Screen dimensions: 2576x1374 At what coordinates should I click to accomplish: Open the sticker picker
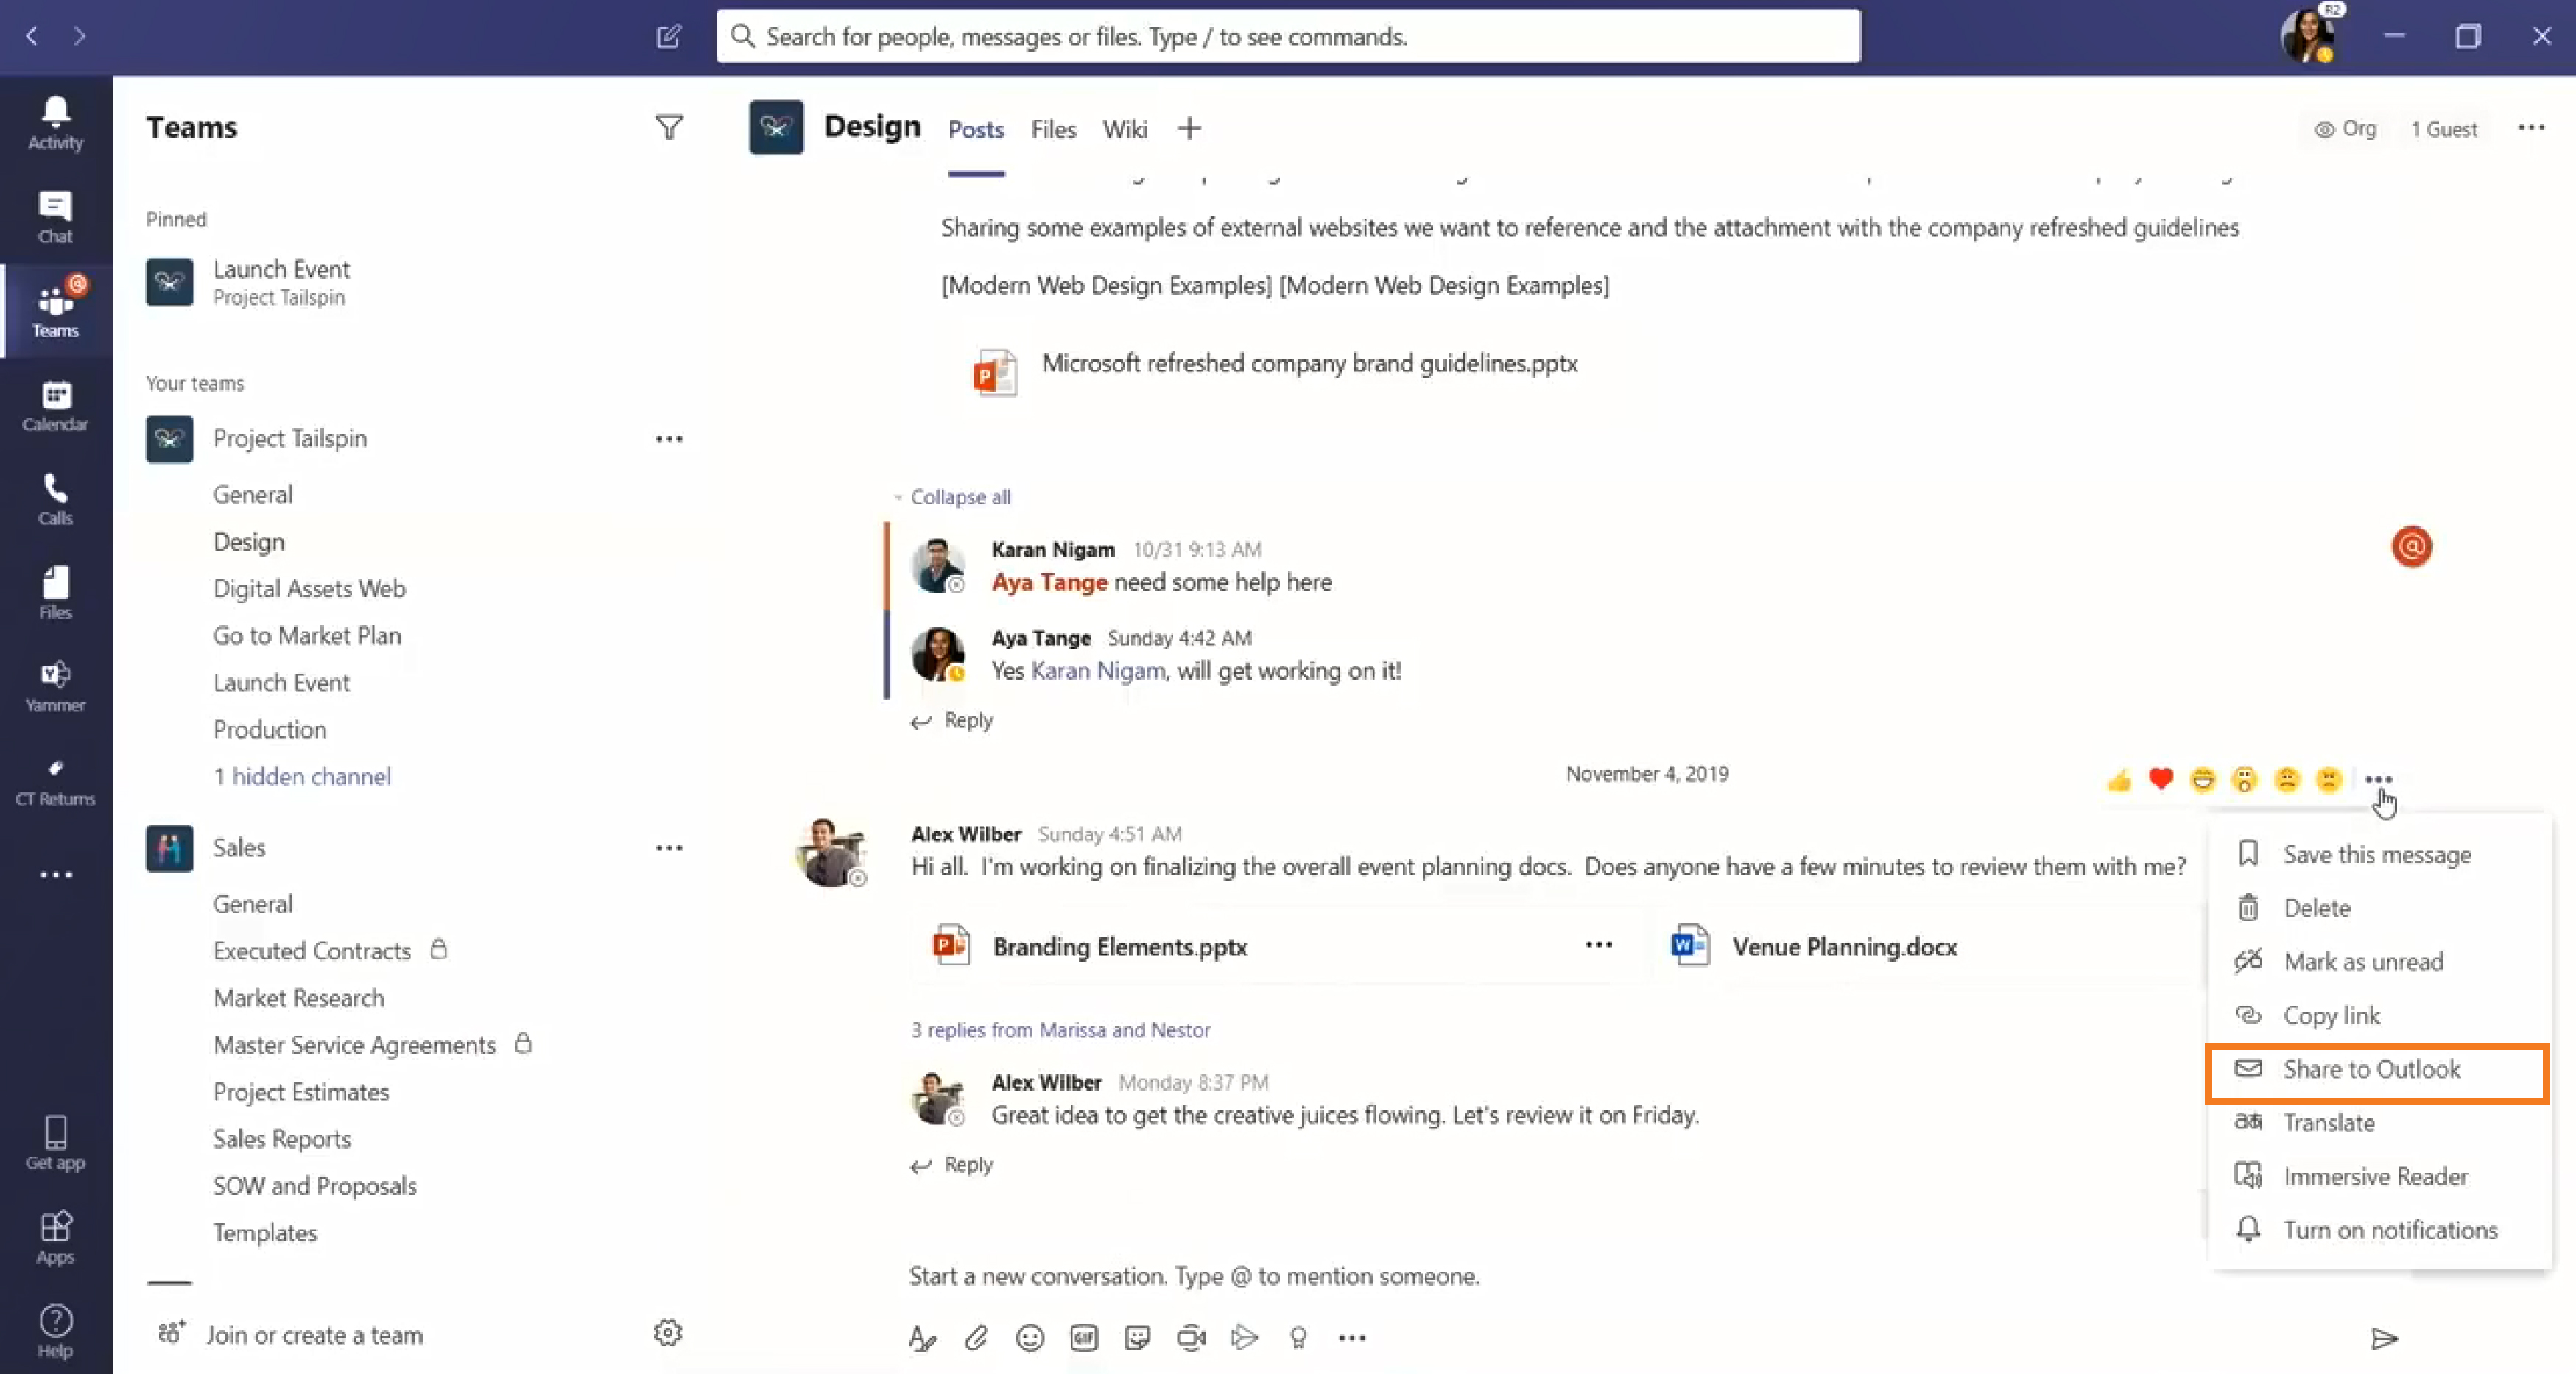pos(1137,1338)
